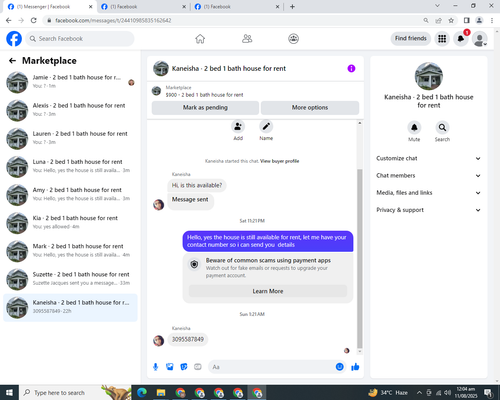The image size is (500, 400).
Task: Mute conversation using bell icon
Action: click(x=414, y=127)
